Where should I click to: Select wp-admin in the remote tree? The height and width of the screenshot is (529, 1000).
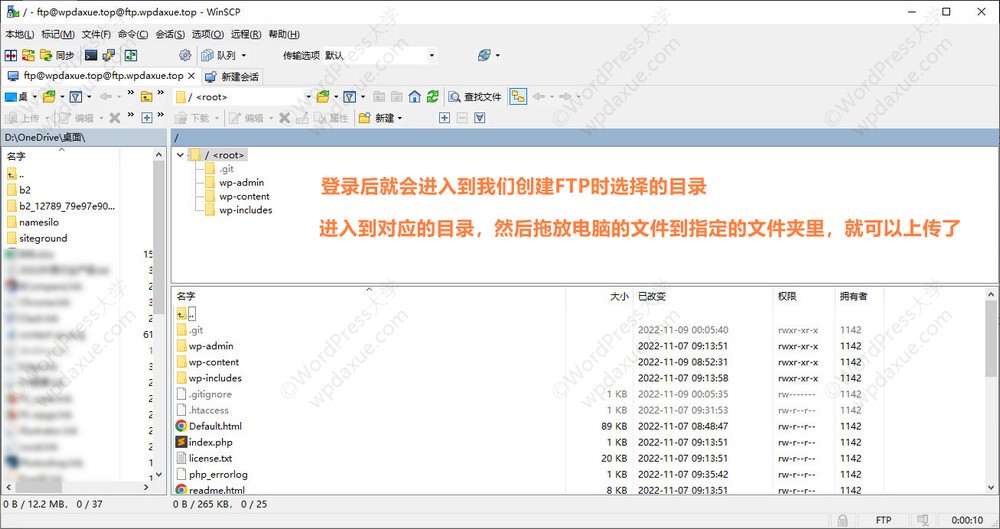coord(241,183)
